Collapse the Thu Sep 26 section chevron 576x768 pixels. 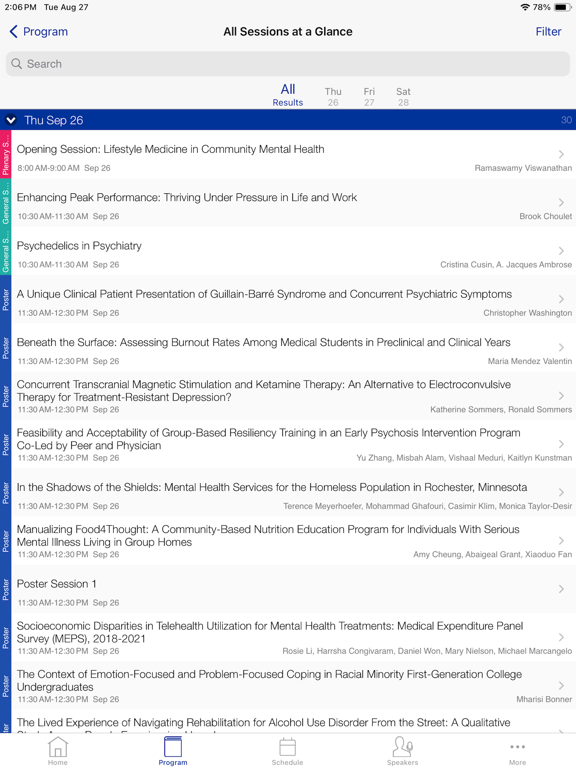[x=11, y=120]
